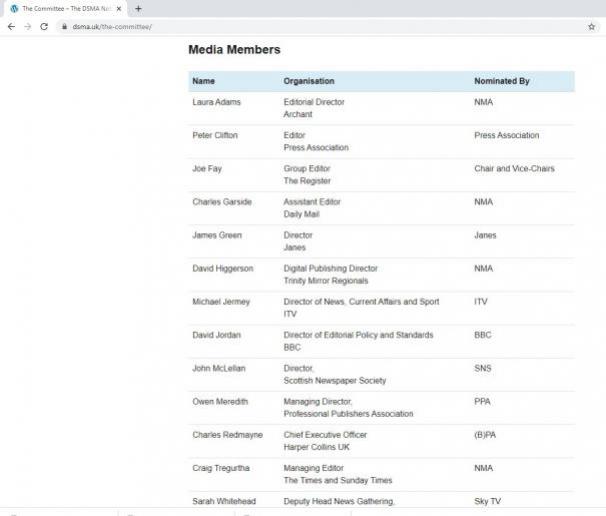Click the Name column header

click(203, 81)
